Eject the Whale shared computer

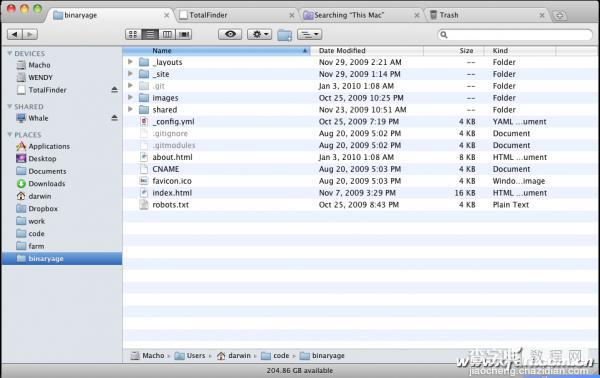(x=114, y=118)
